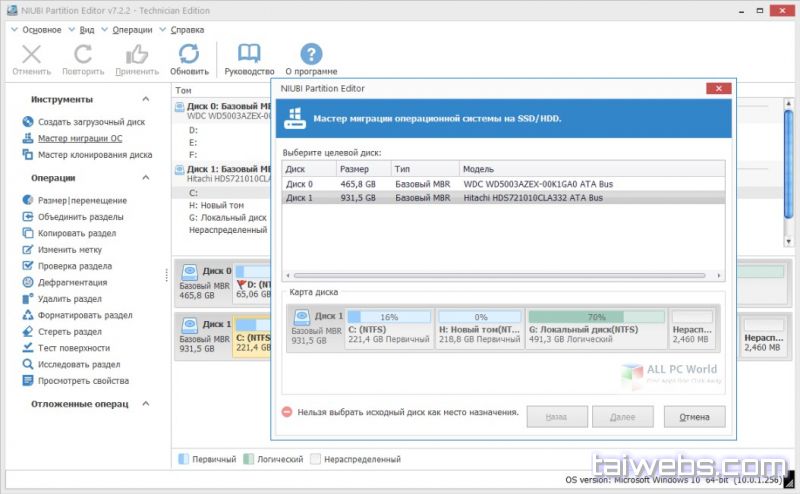Image resolution: width=800 pixels, height=494 pixels.
Task: Sort by the Тип column header
Action: tap(425, 169)
